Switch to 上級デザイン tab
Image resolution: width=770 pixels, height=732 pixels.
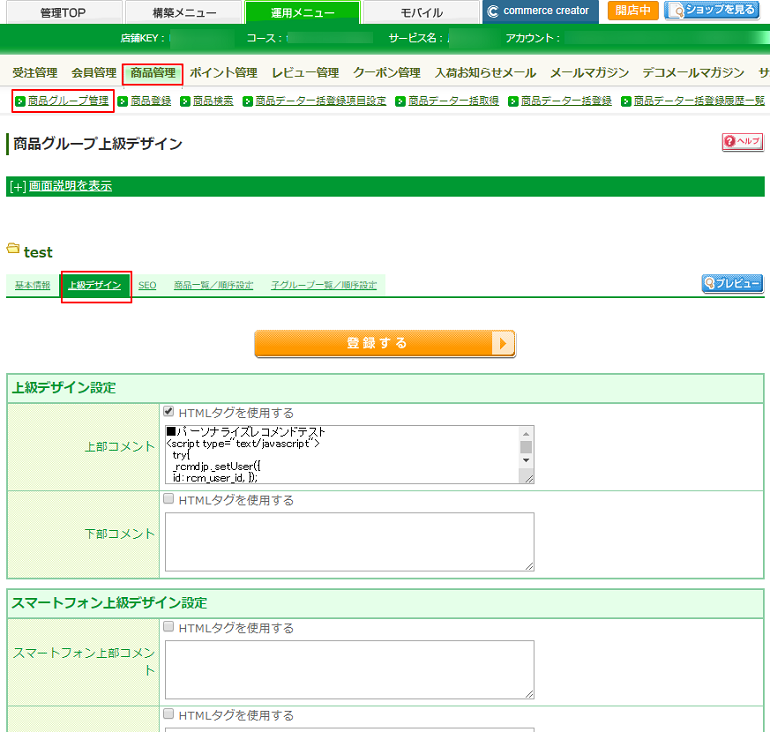coord(95,285)
